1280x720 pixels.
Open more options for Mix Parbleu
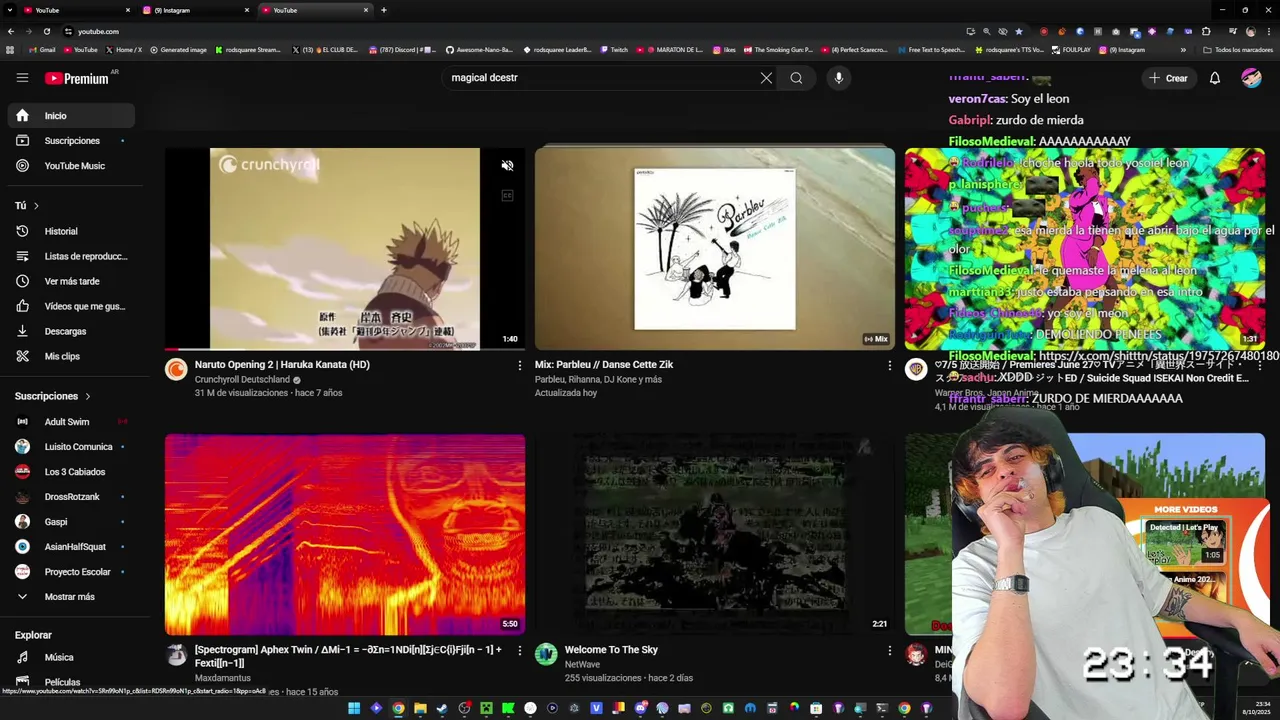point(889,366)
